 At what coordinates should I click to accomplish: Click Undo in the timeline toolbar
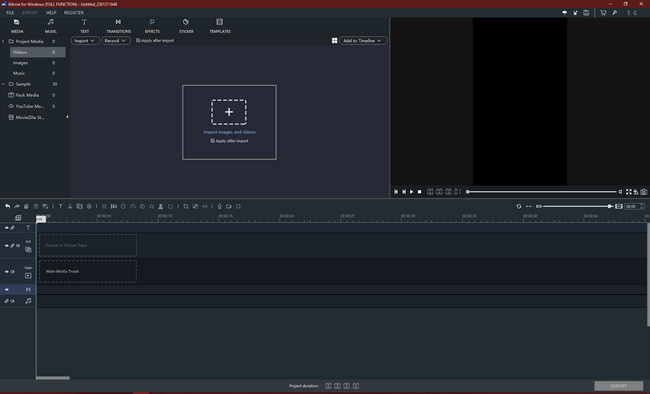[7, 206]
